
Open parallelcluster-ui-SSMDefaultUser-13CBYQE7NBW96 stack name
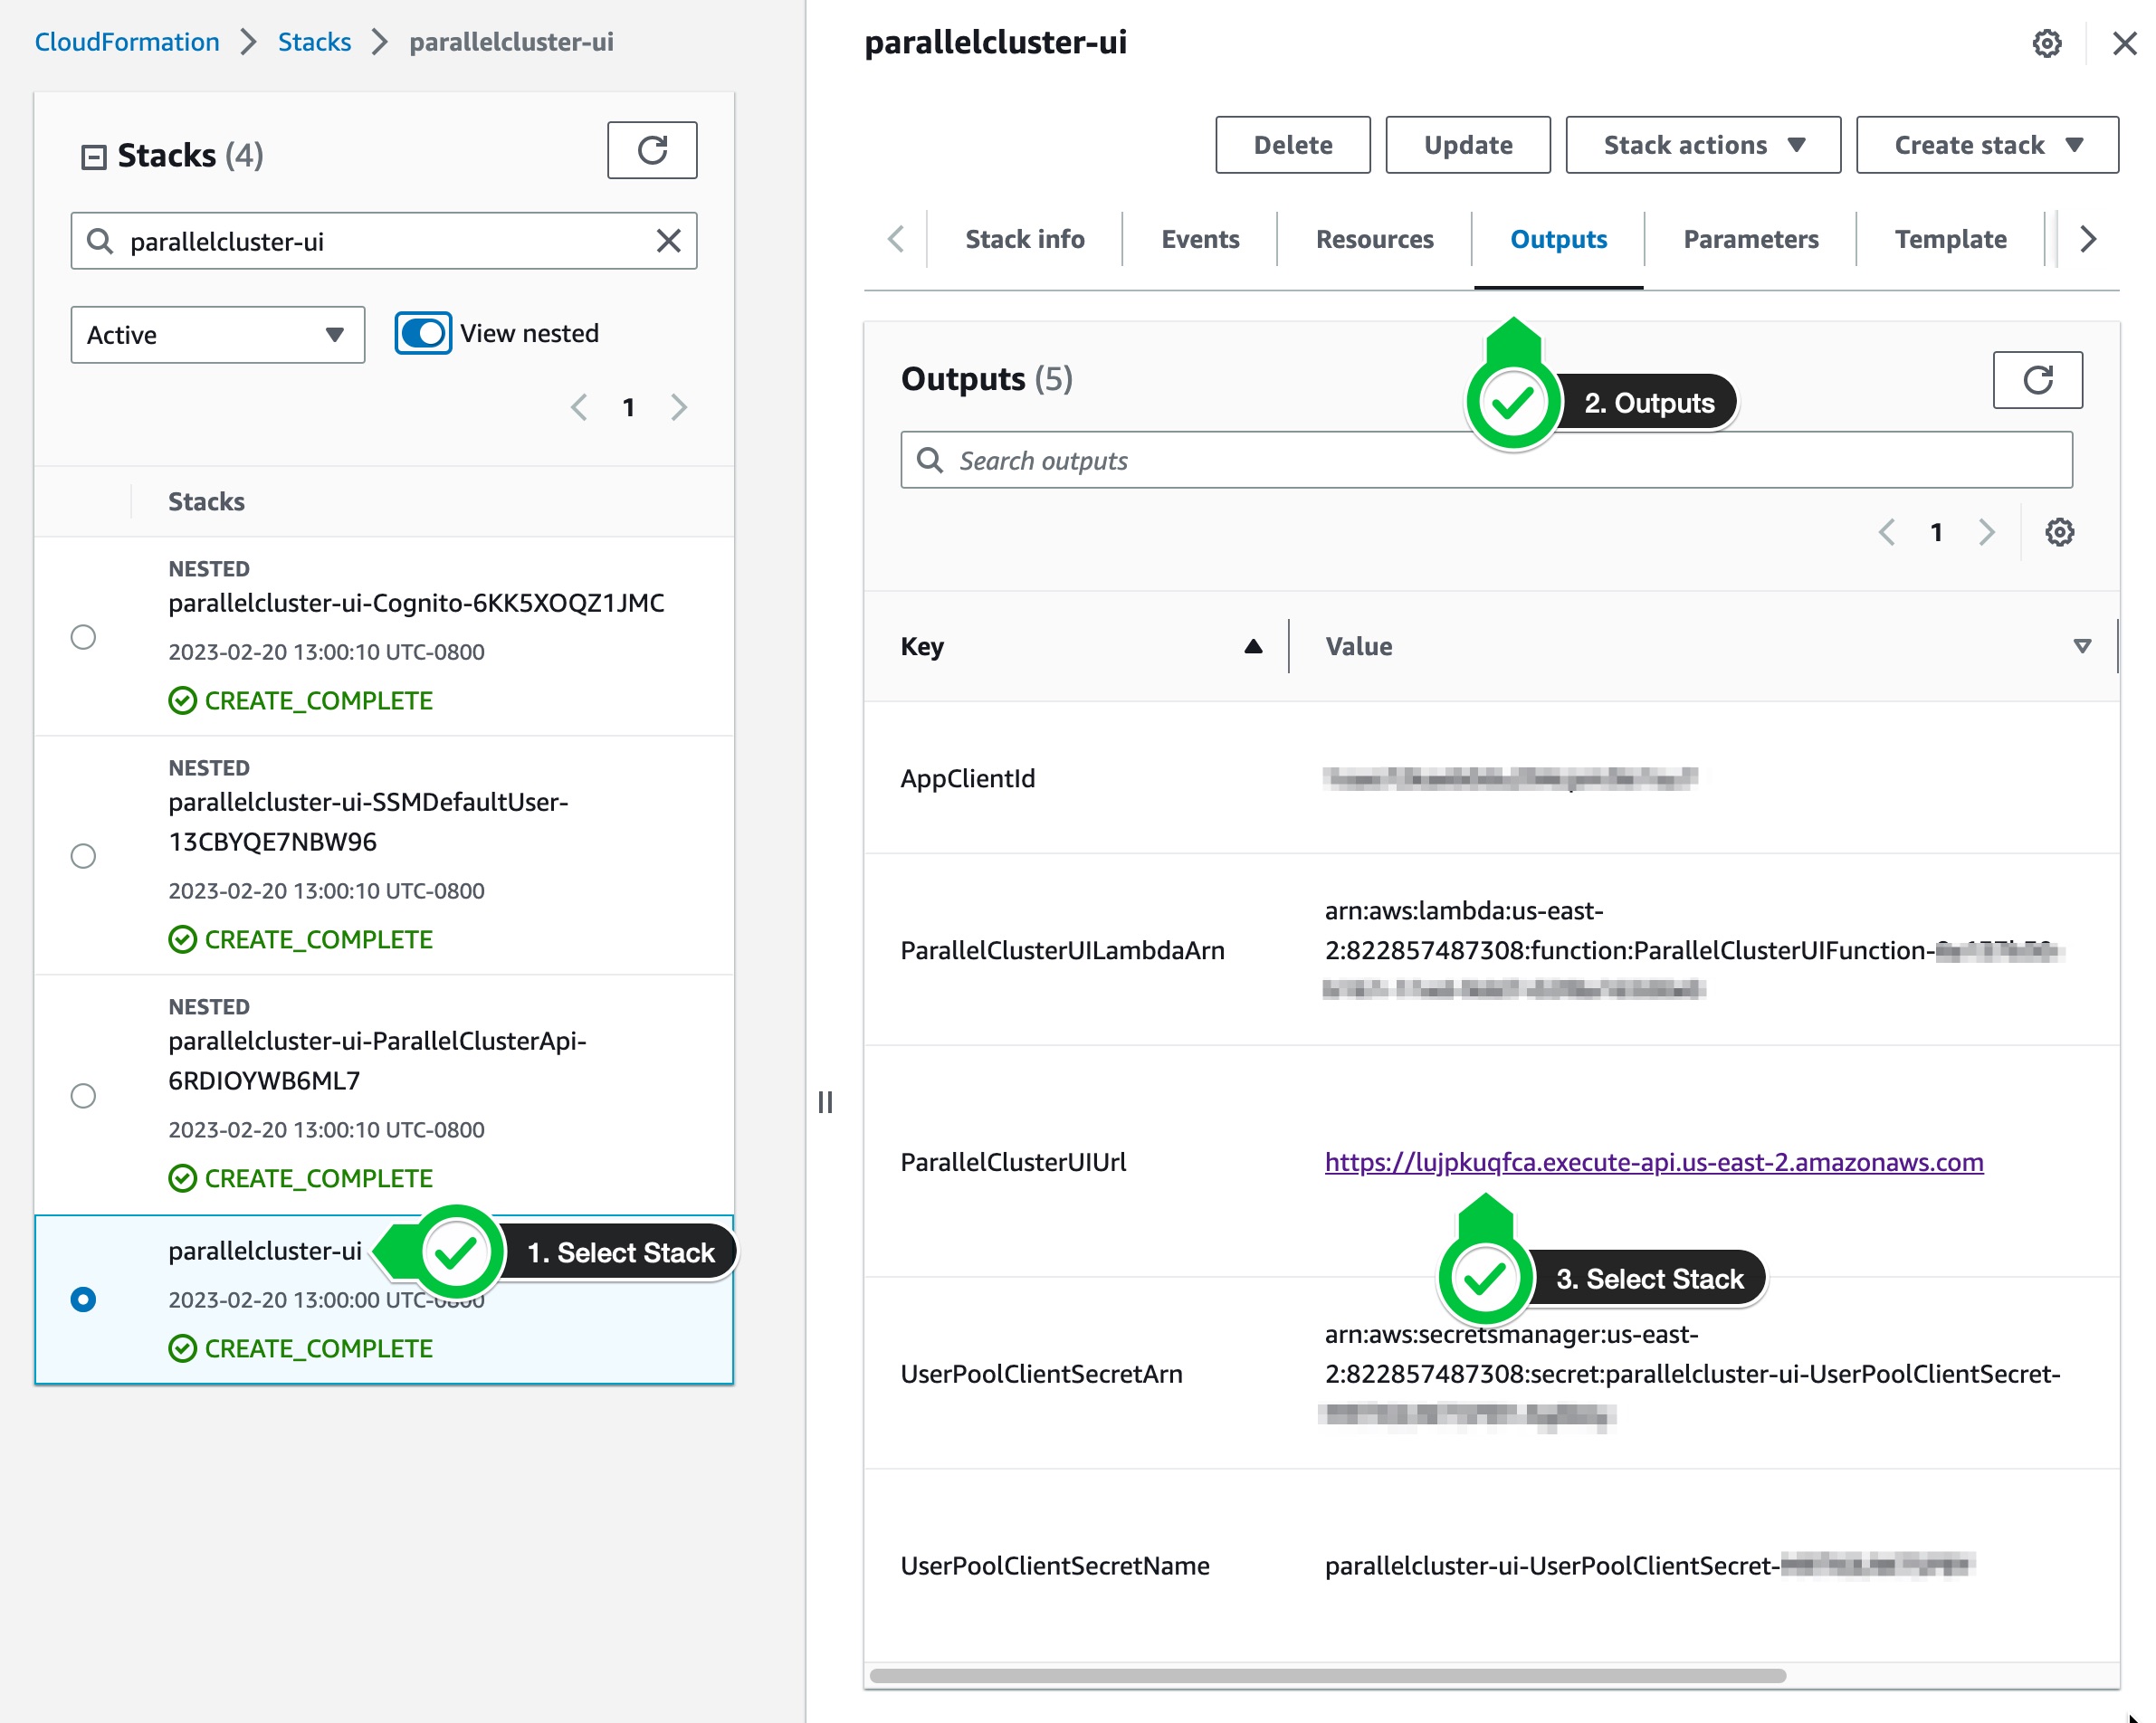368,822
